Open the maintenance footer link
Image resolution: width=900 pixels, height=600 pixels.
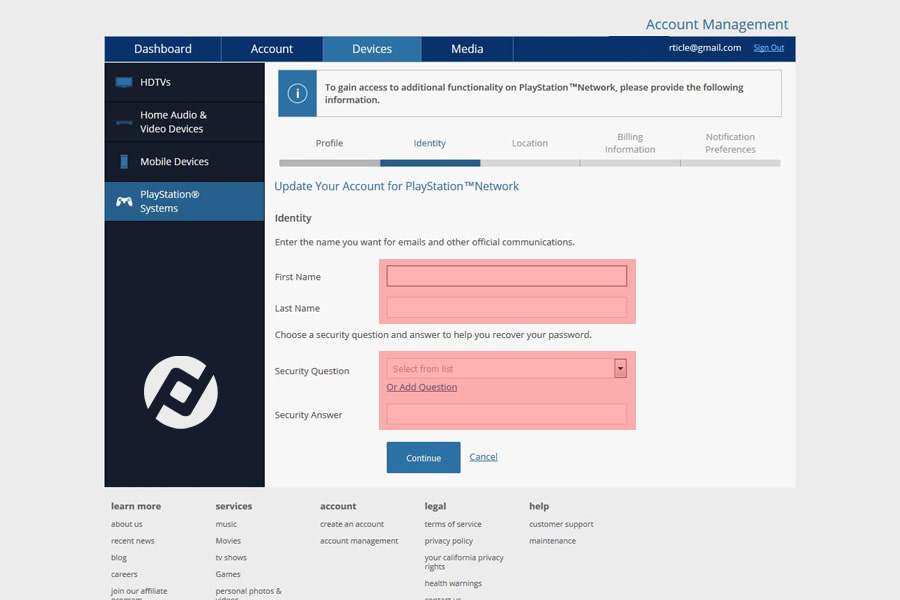(x=552, y=541)
